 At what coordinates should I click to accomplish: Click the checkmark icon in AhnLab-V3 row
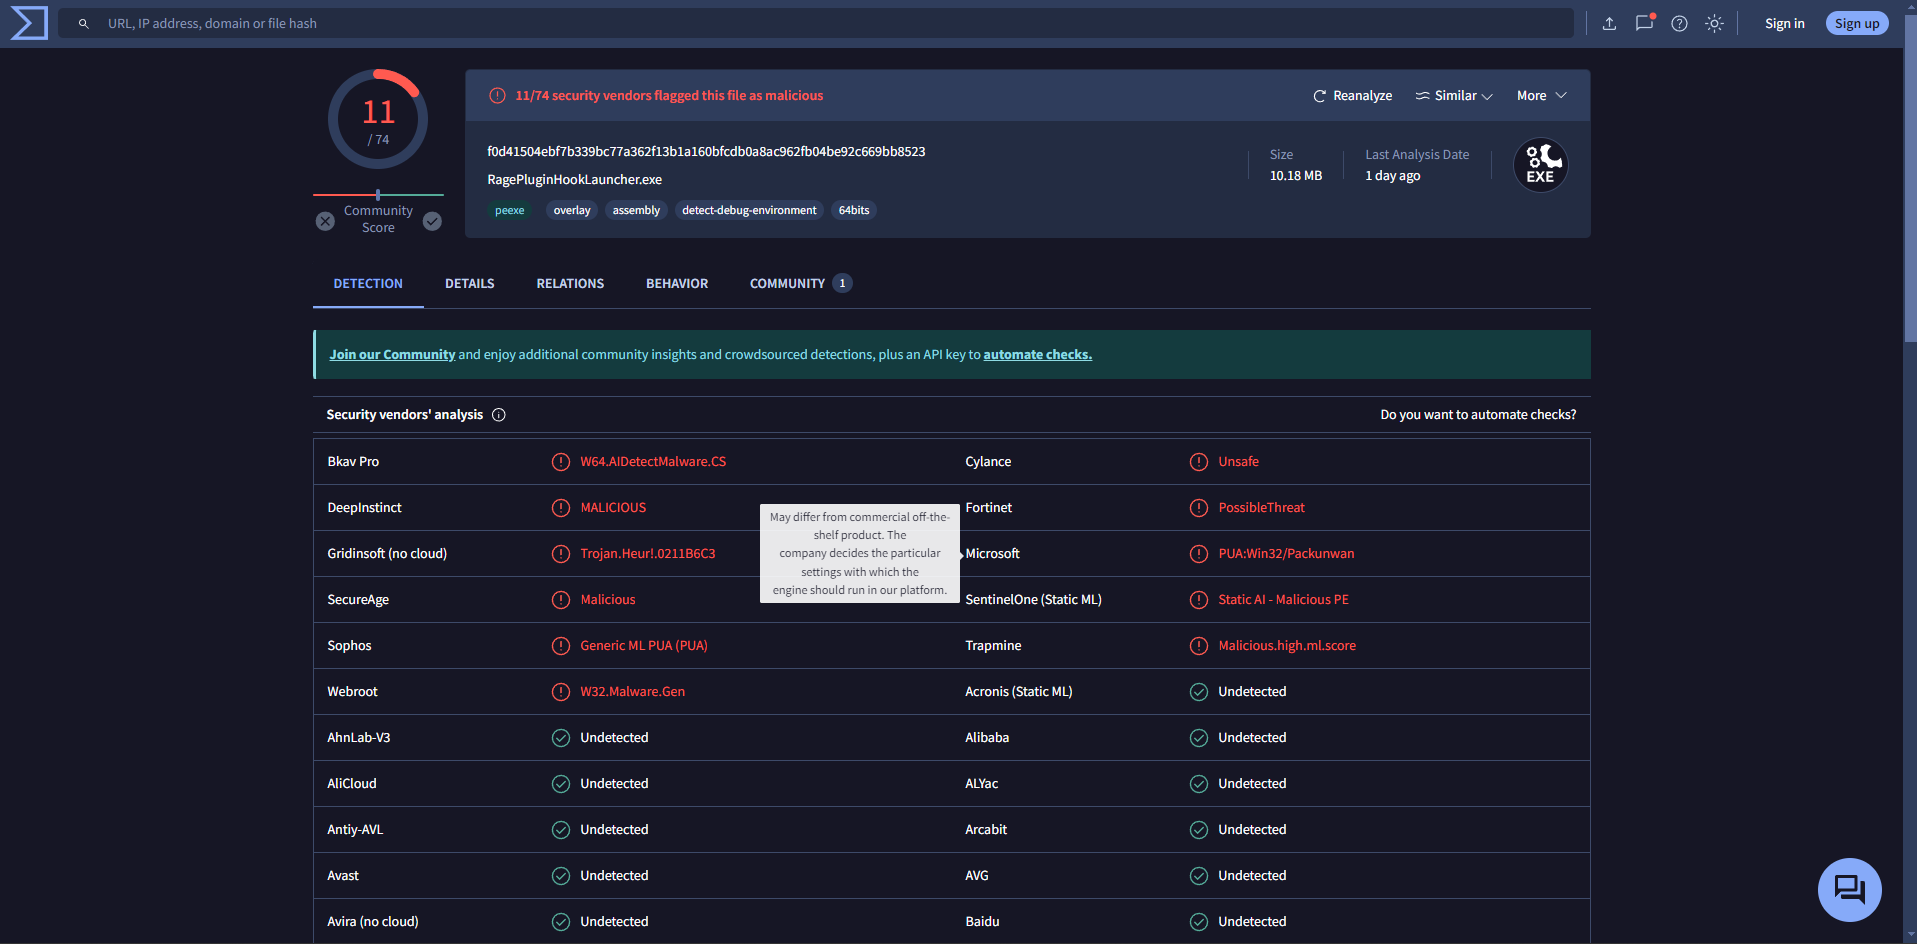click(561, 738)
